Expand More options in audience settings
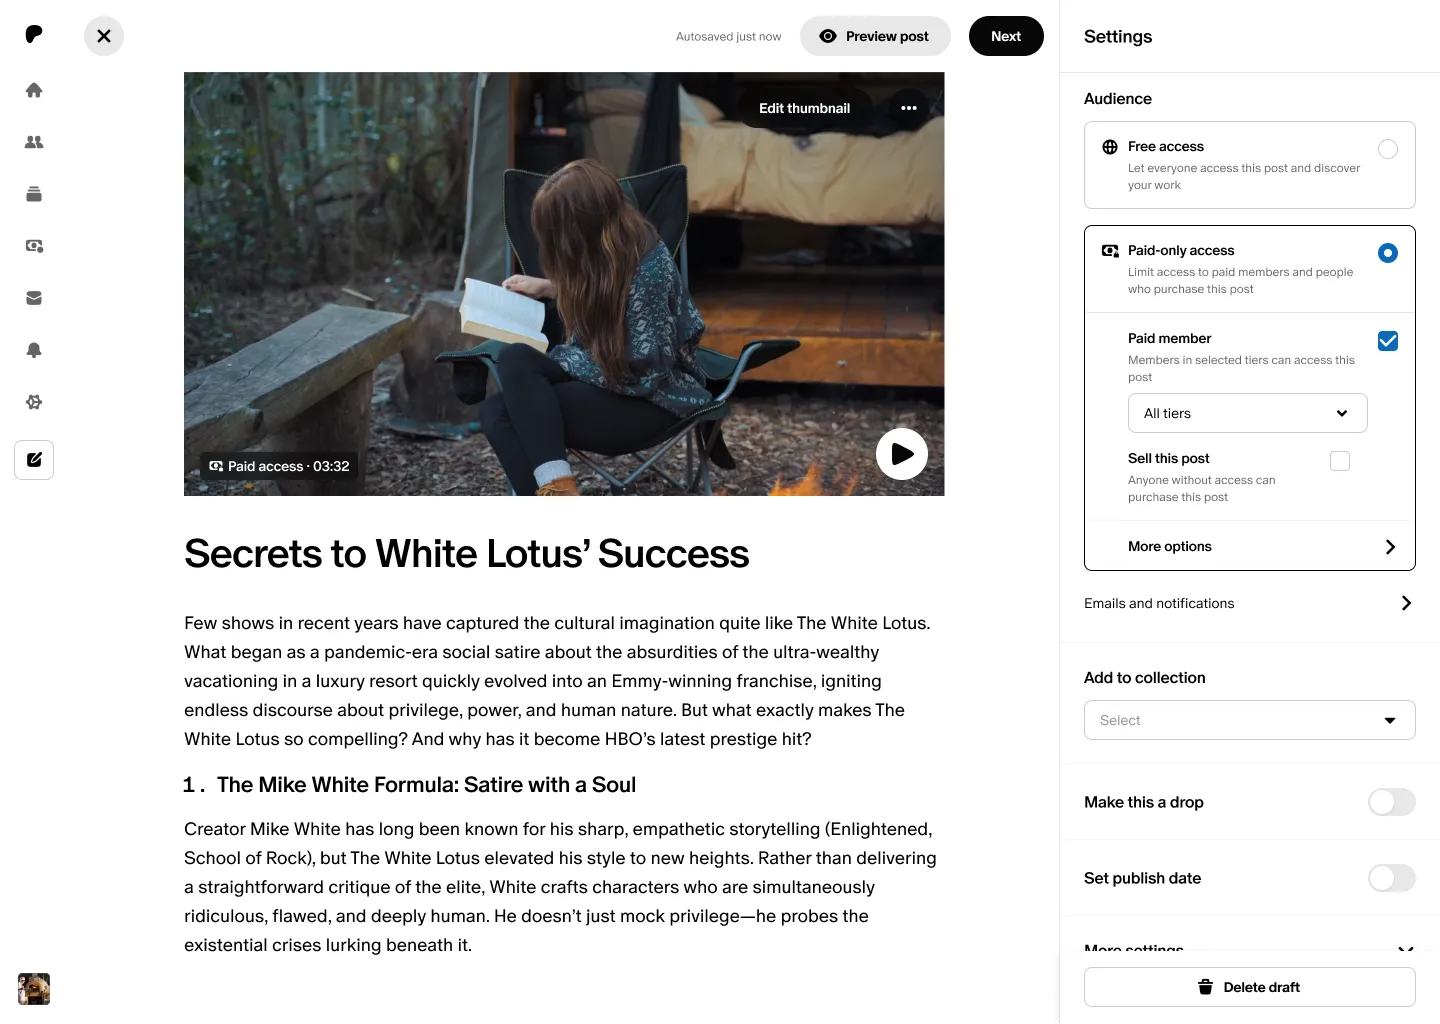Screen dimensions: 1440x1024 pyautogui.click(x=1250, y=546)
